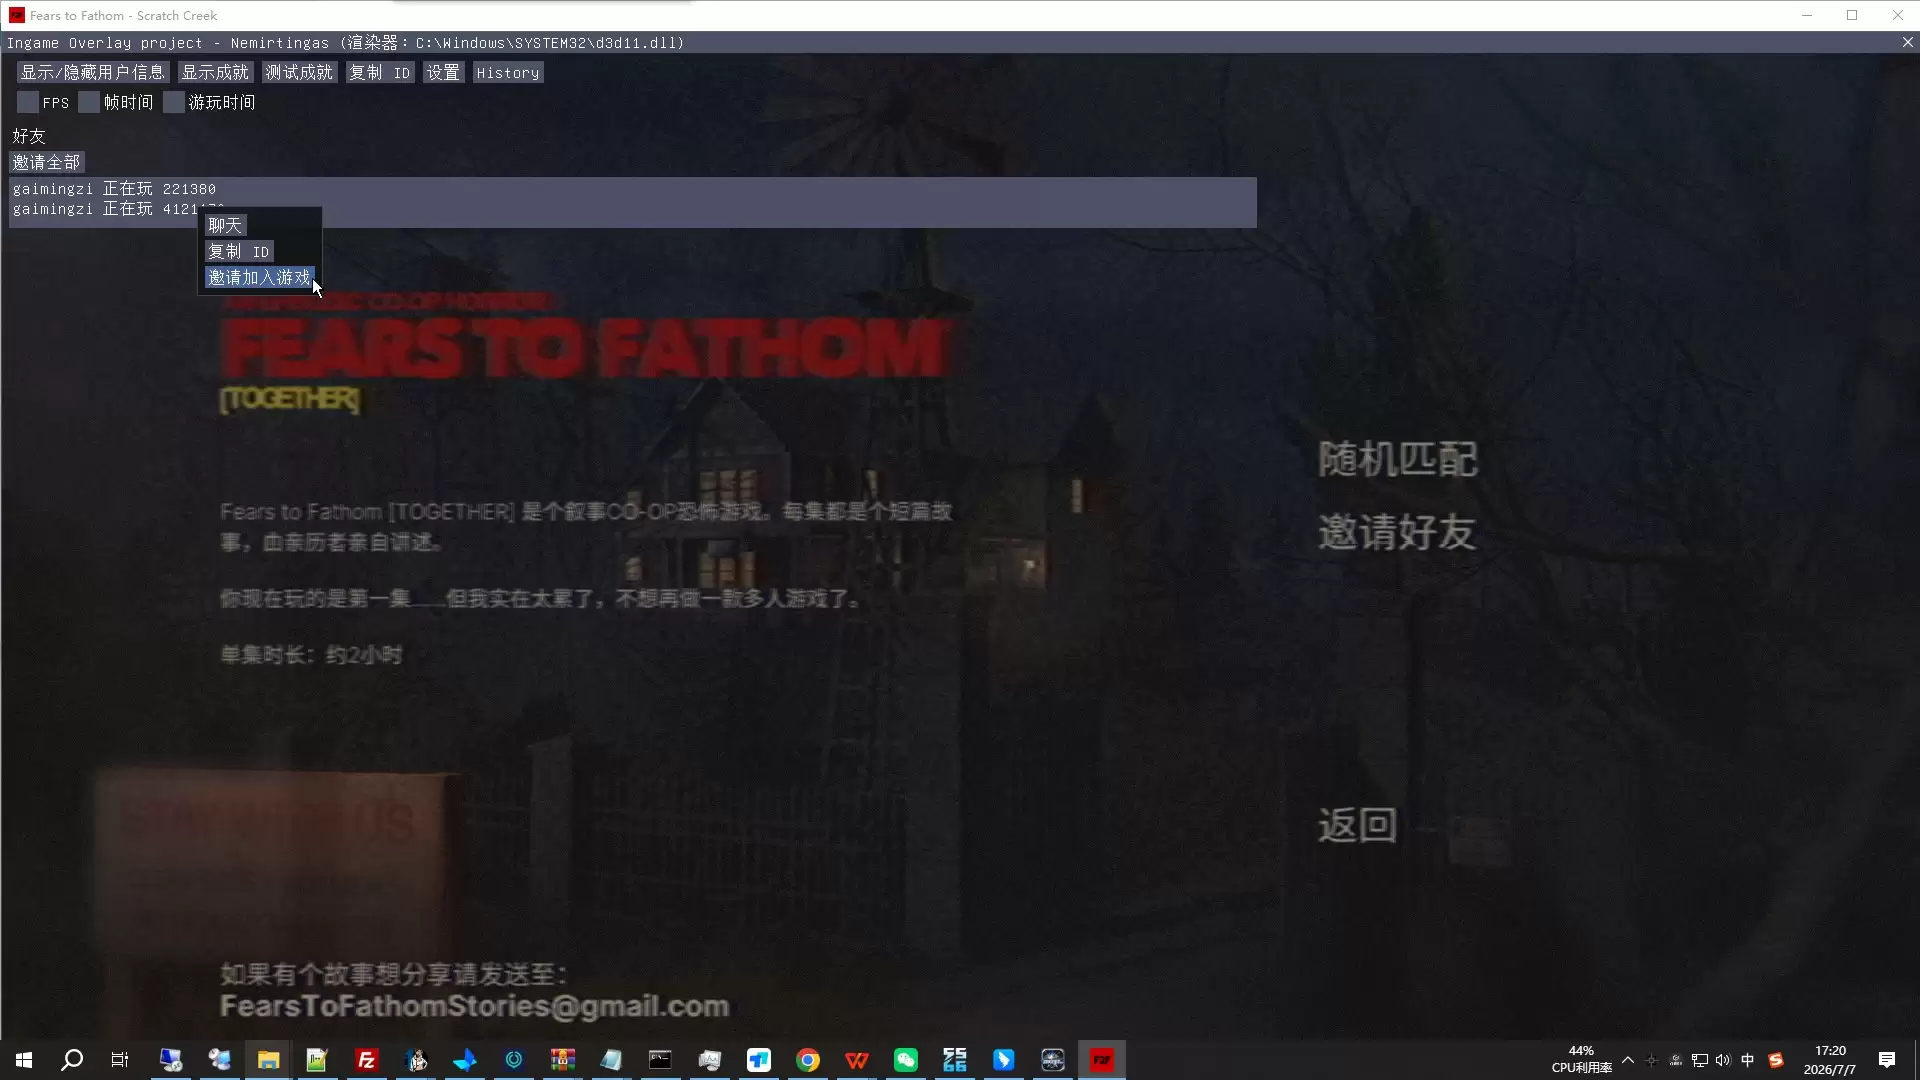
Task: Toggle the 游玩时间 checkbox
Action: click(x=174, y=102)
